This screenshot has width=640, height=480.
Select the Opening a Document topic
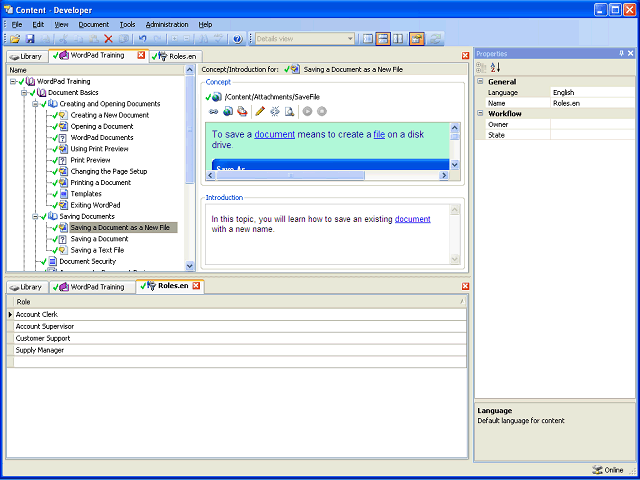pos(102,127)
